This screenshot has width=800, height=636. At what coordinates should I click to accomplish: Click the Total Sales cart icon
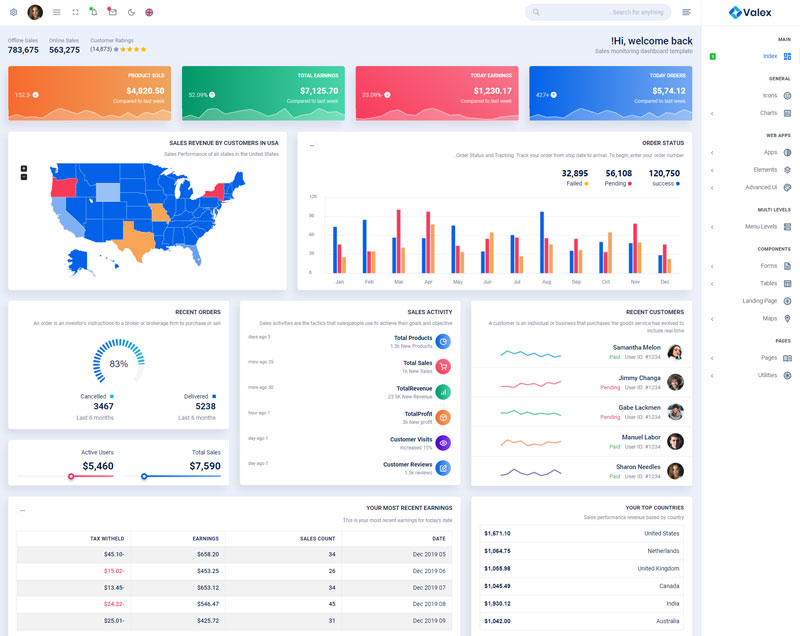point(442,366)
